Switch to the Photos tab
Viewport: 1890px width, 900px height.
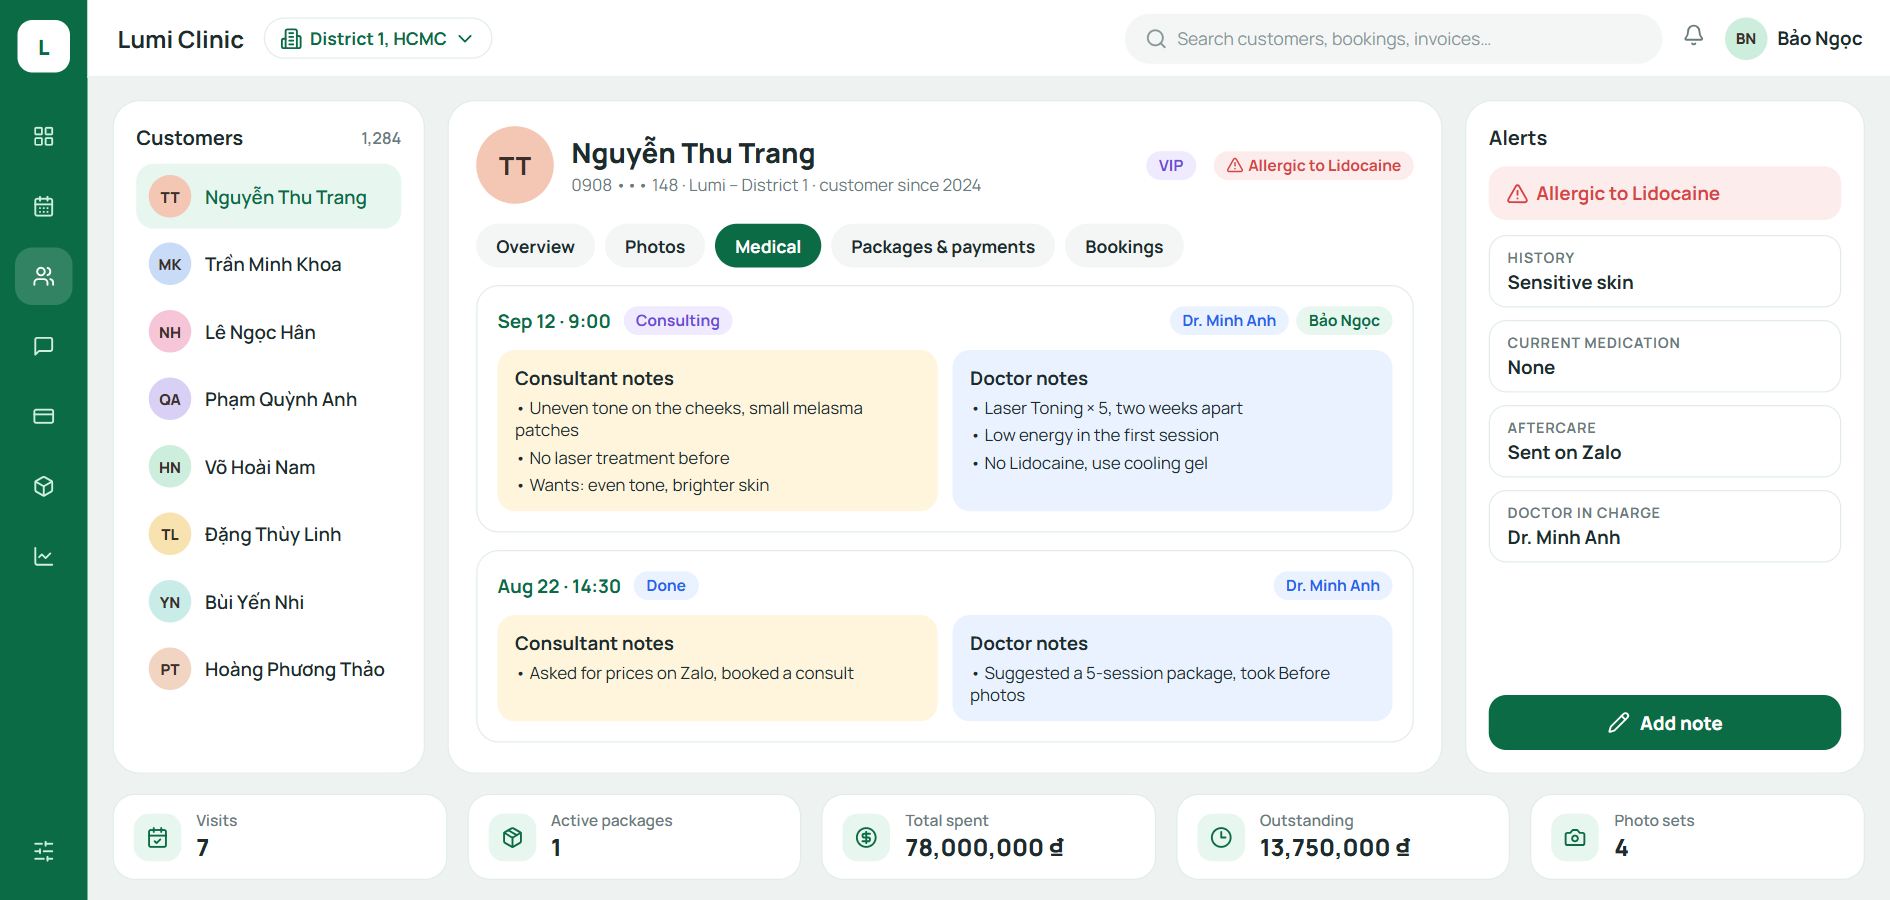[x=655, y=246]
